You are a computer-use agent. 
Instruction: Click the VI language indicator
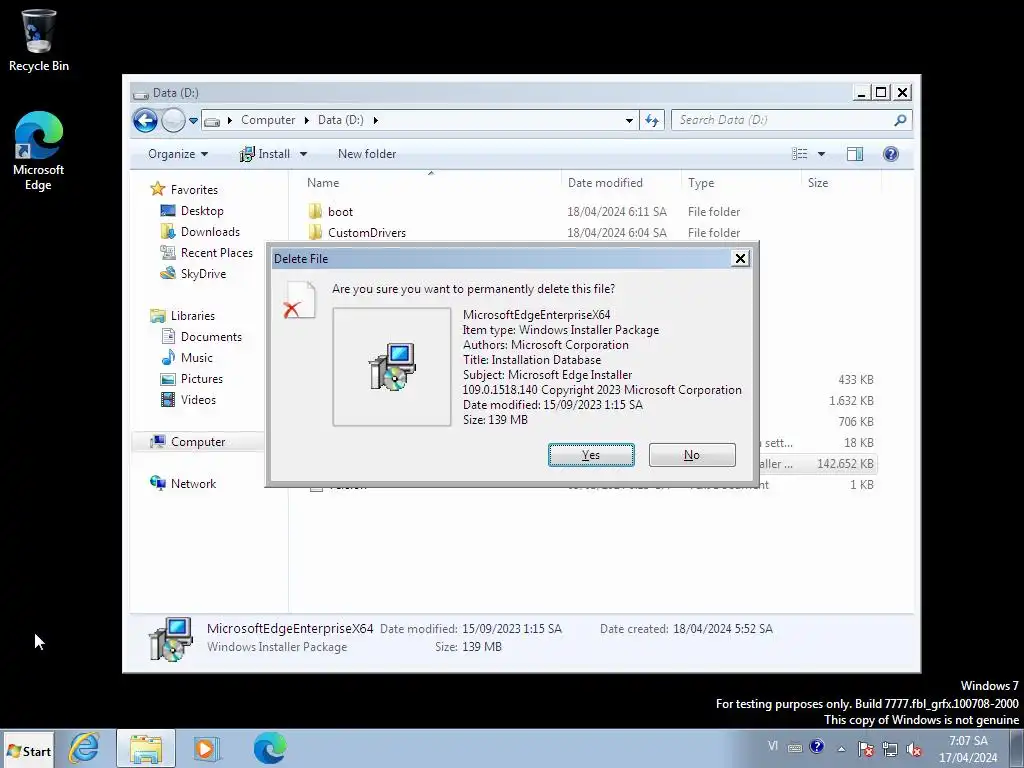point(773,746)
